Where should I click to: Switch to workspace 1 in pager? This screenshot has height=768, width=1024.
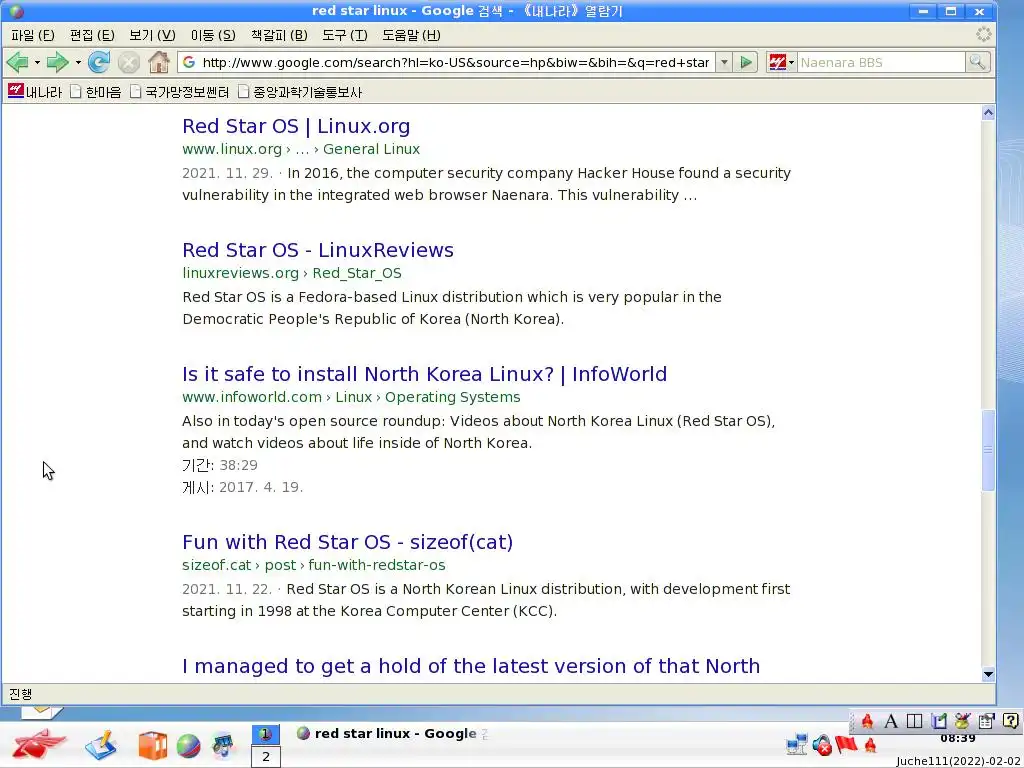pos(266,734)
